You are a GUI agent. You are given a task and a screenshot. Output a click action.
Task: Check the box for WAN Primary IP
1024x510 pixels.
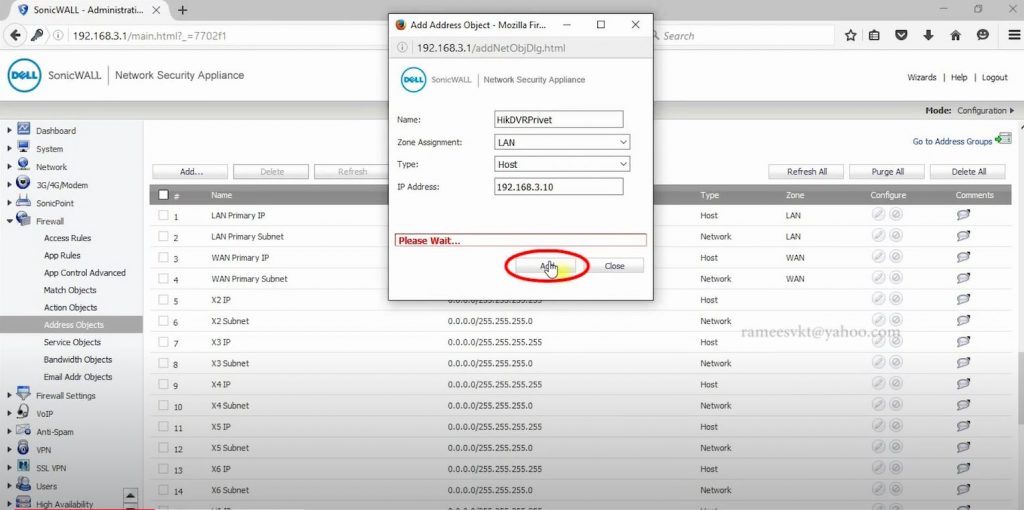[163, 257]
